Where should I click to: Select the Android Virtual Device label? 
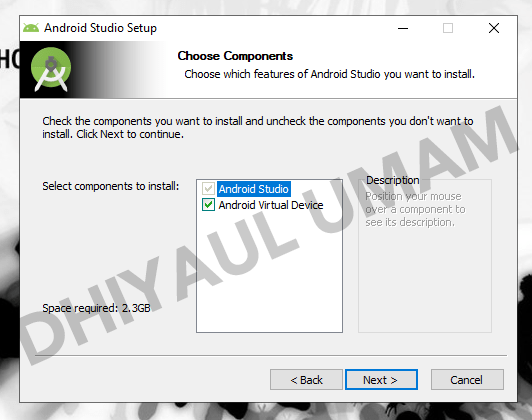tap(271, 205)
